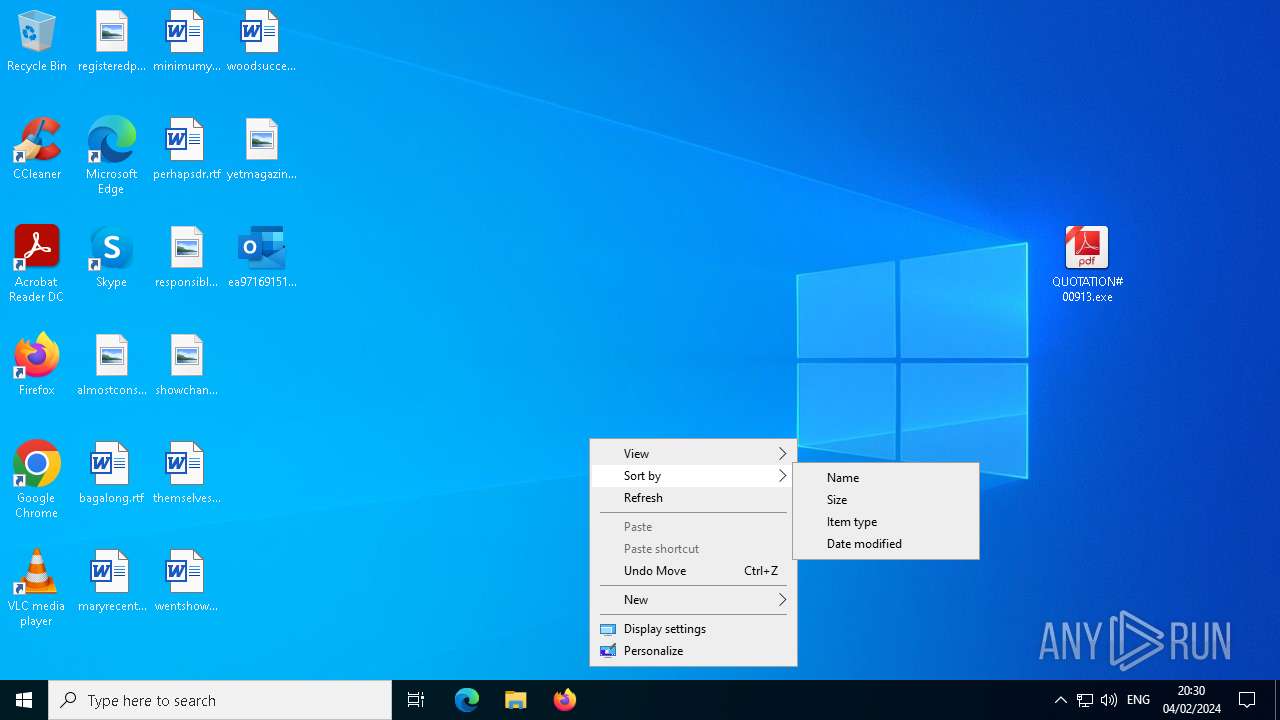Select the Acrobat Reader DC shortcut

click(x=37, y=265)
